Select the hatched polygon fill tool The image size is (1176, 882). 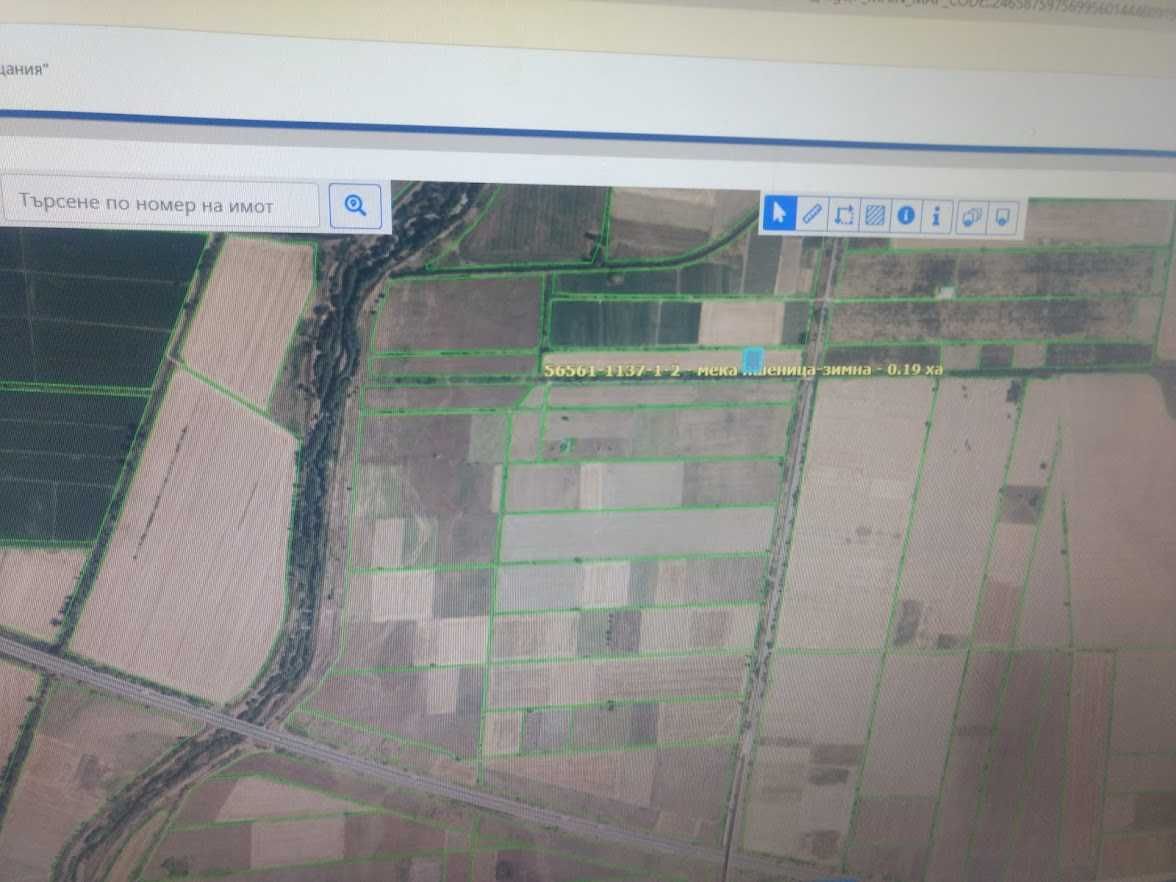(x=874, y=216)
